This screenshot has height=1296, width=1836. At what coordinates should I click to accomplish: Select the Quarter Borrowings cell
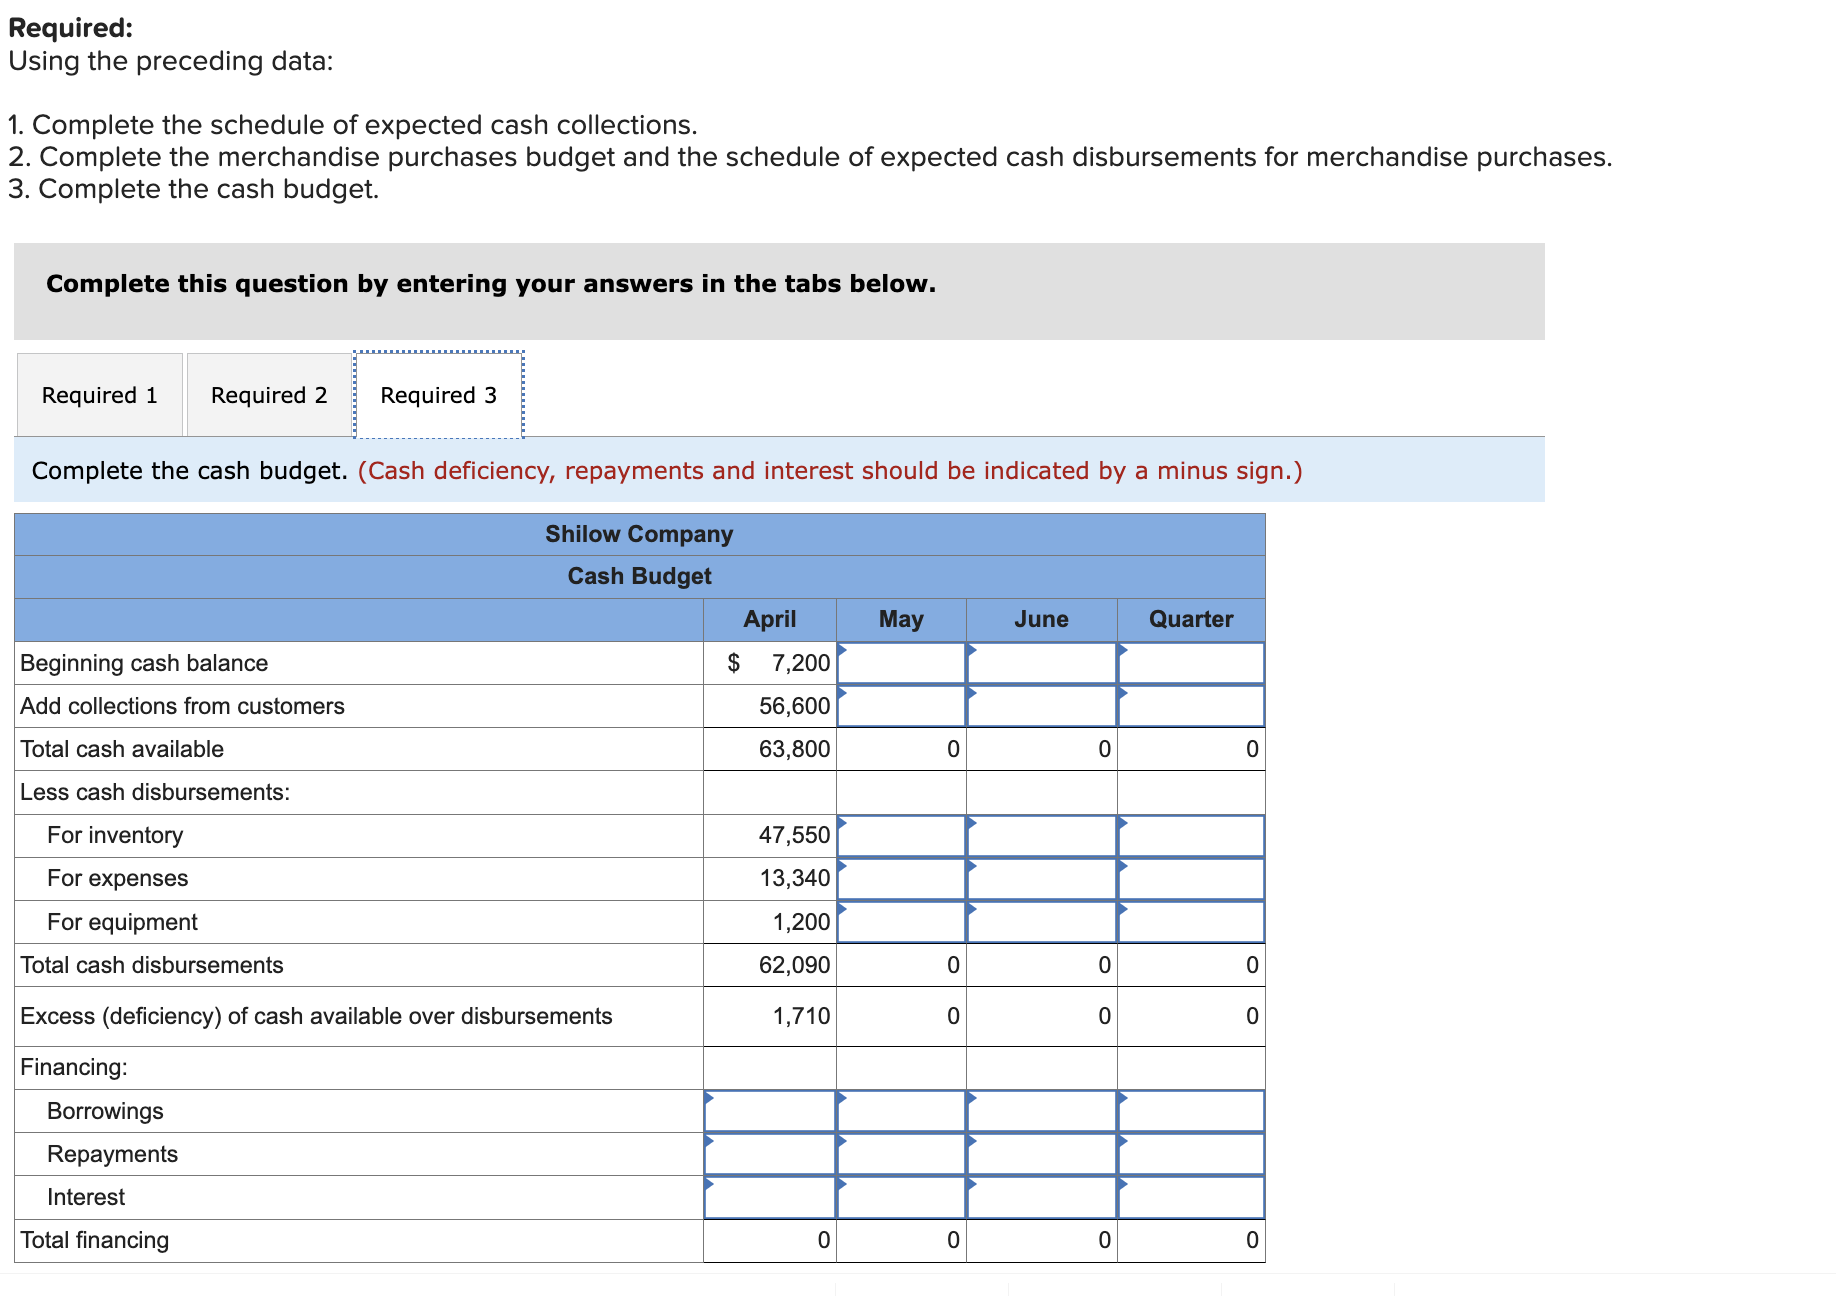coord(1190,1110)
